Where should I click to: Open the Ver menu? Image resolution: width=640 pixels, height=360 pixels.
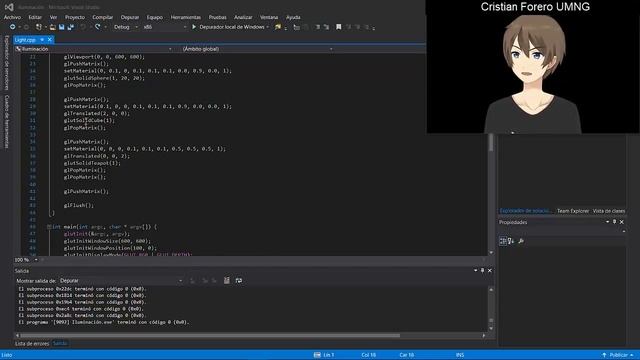click(53, 17)
